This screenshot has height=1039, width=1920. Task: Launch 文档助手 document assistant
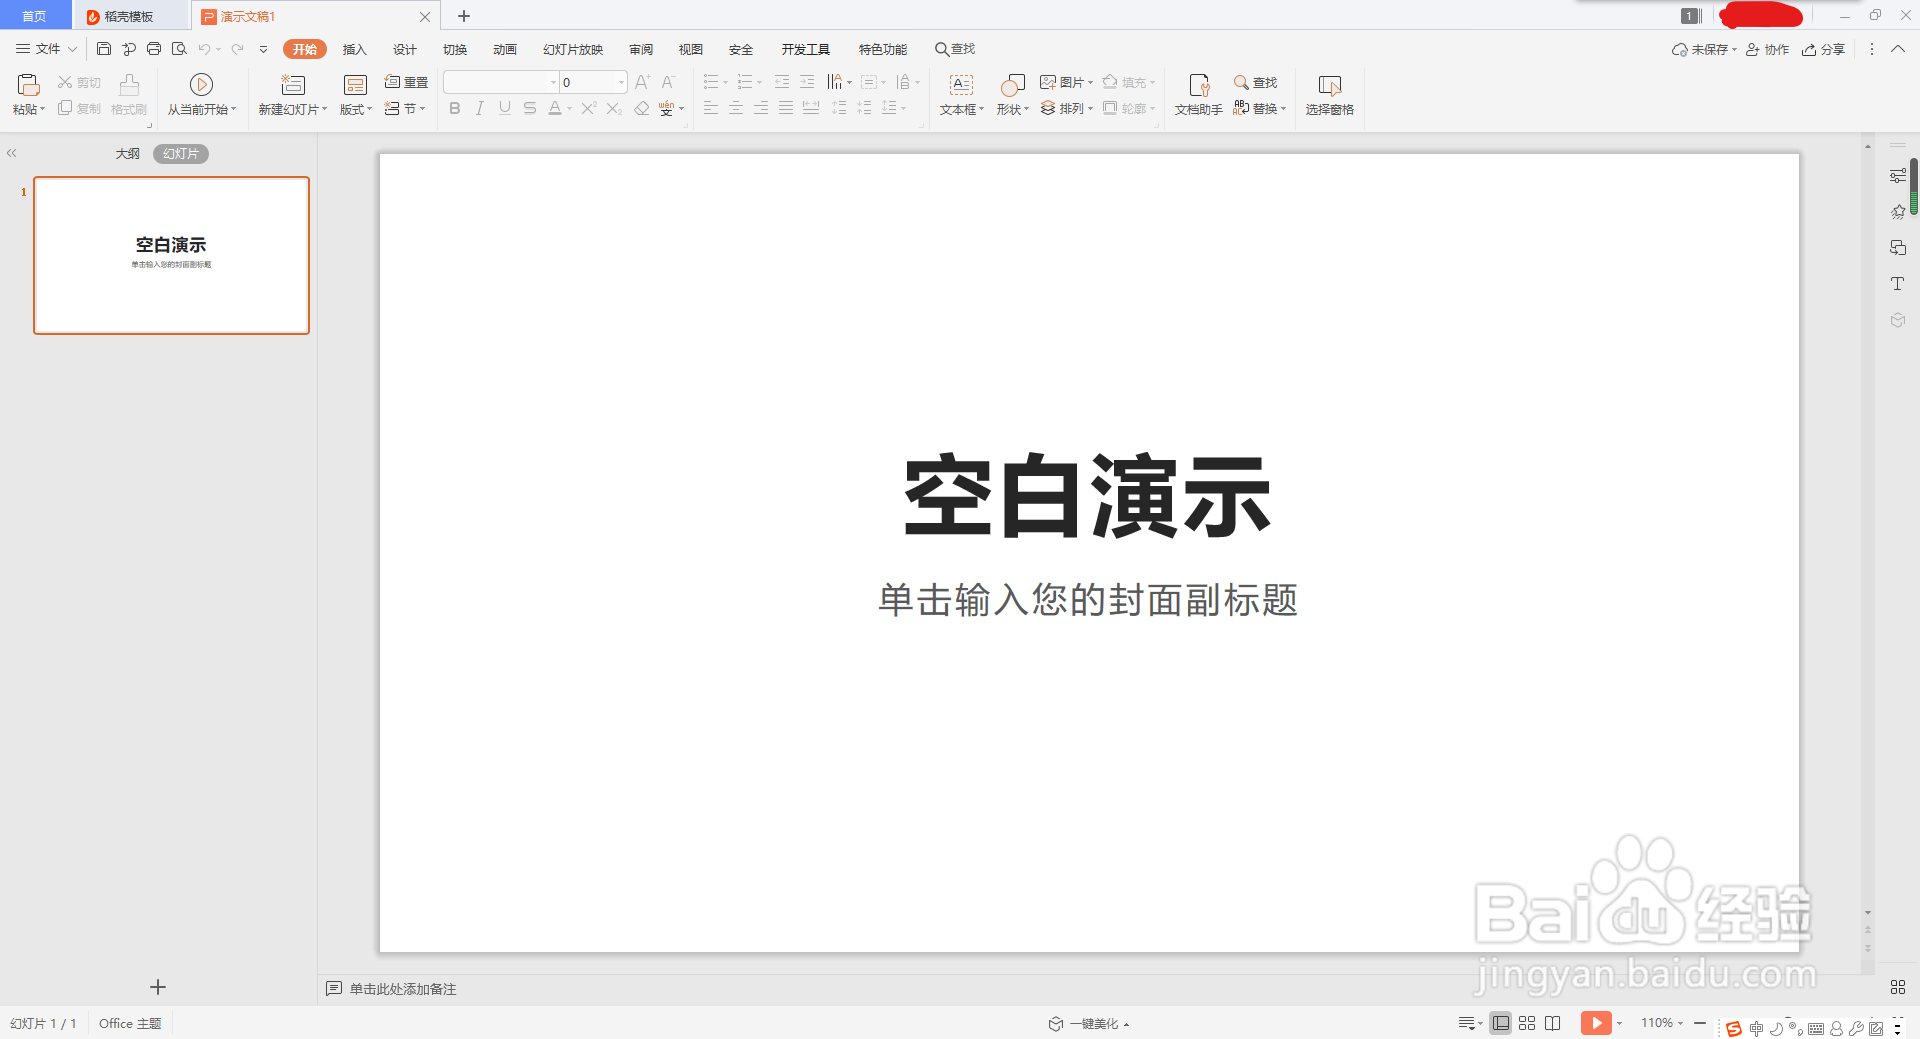tap(1197, 95)
